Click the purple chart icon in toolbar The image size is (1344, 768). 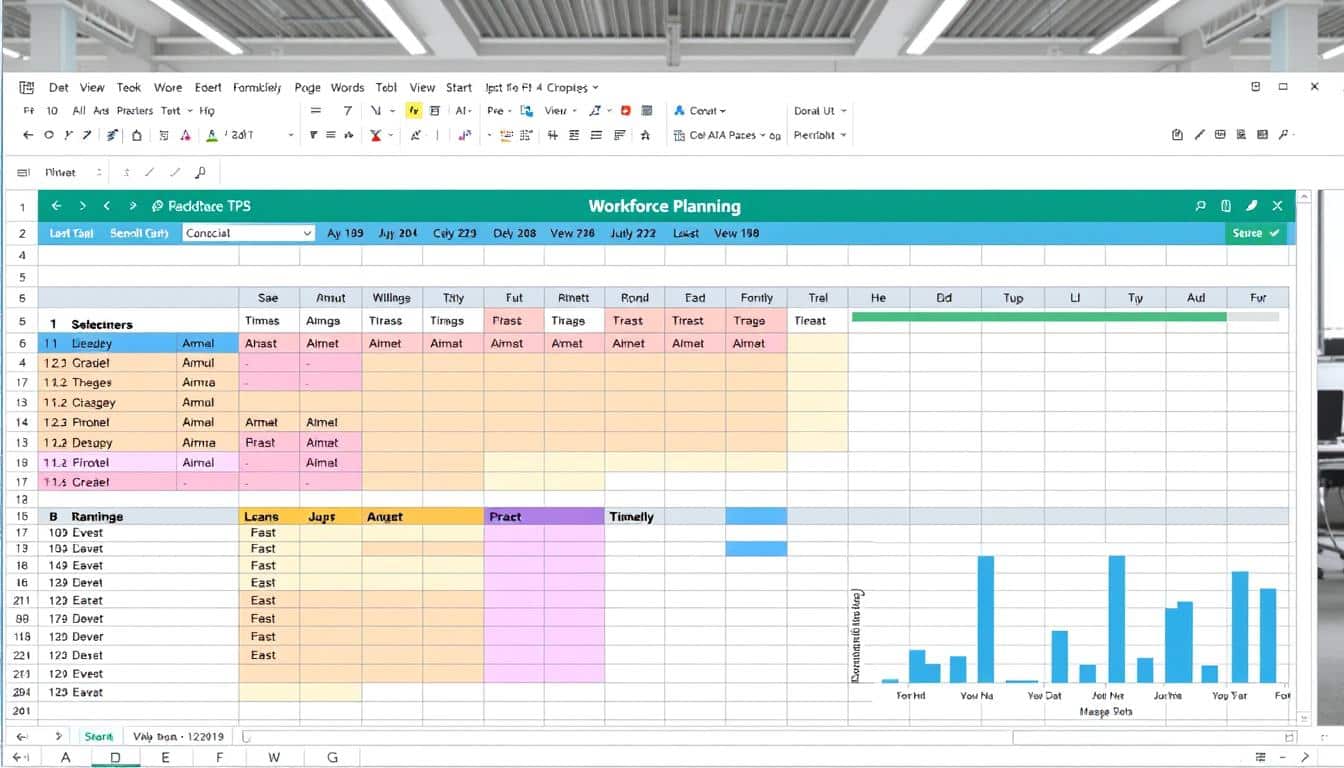coord(465,135)
